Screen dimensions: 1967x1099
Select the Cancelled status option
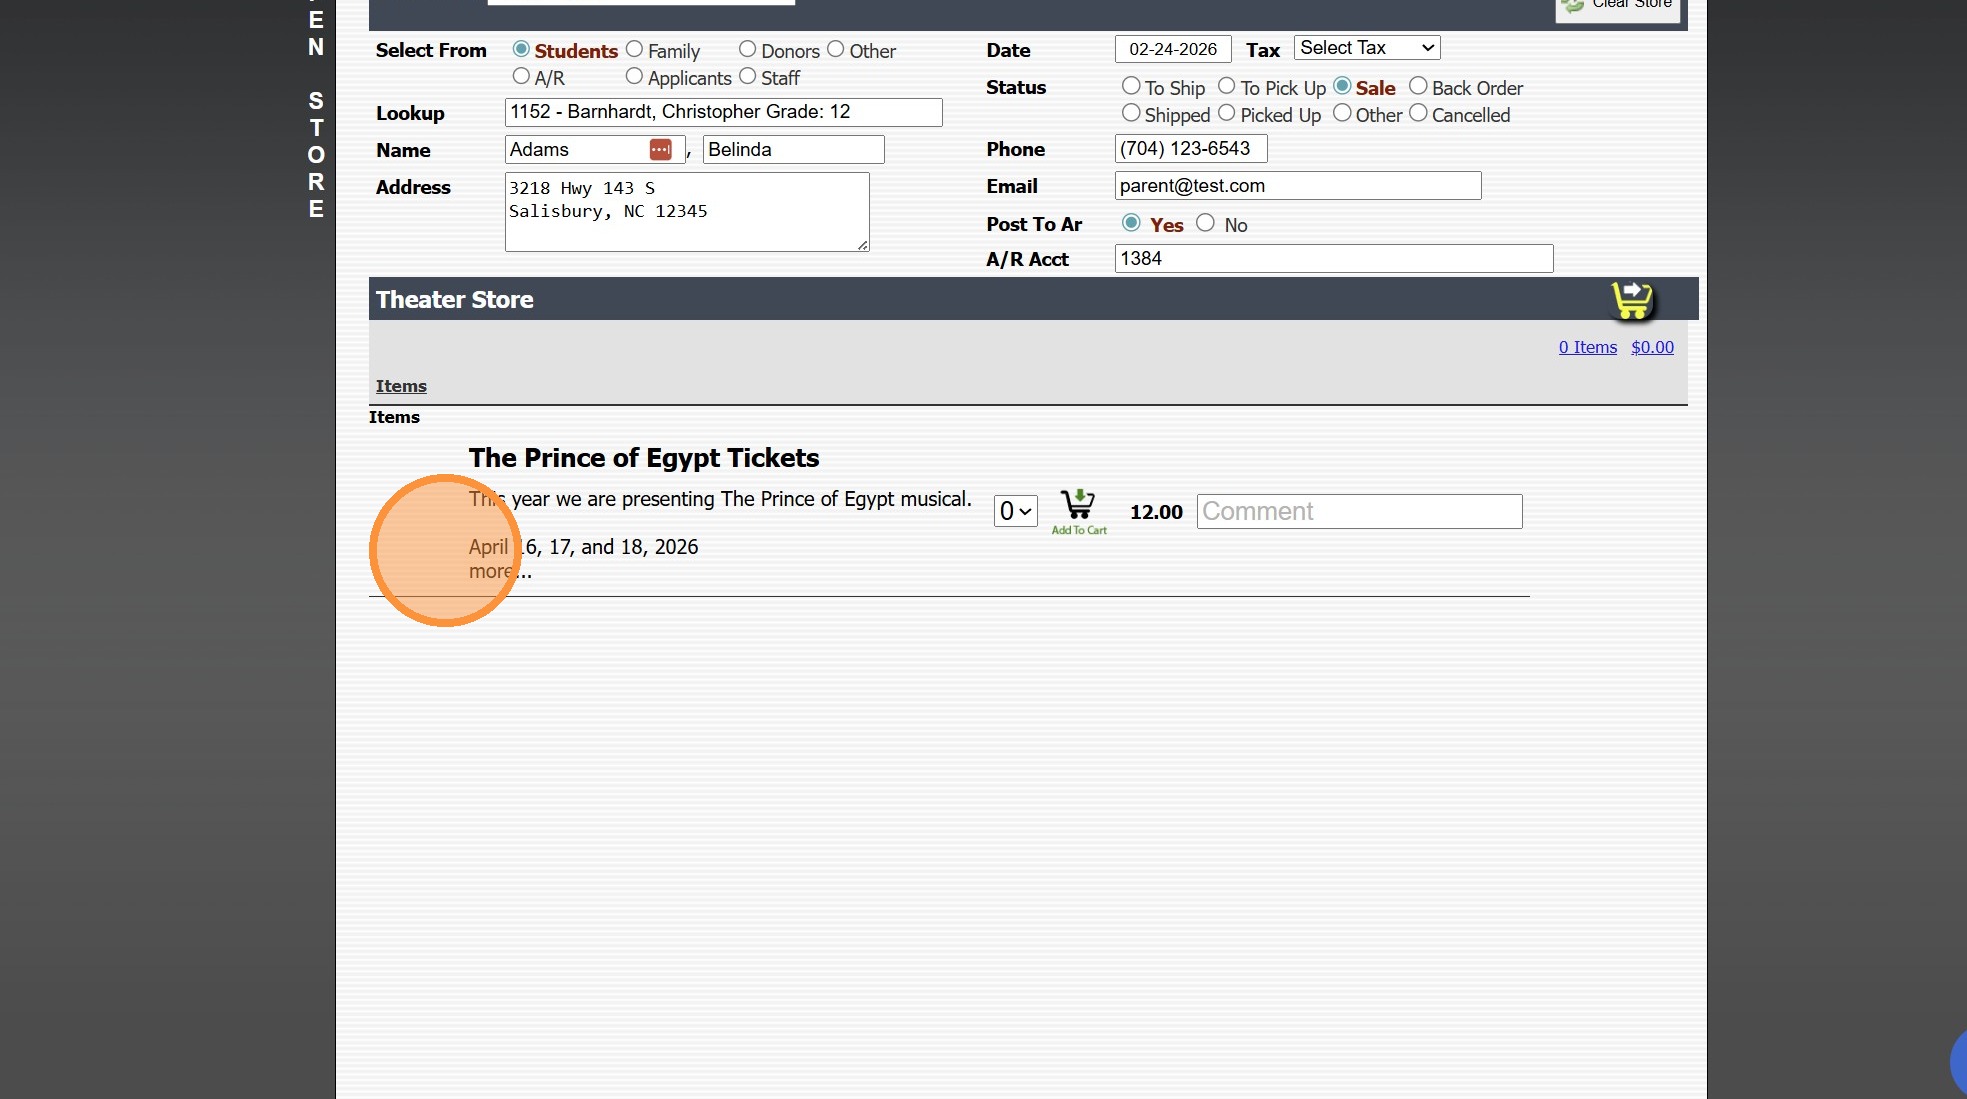tap(1418, 114)
